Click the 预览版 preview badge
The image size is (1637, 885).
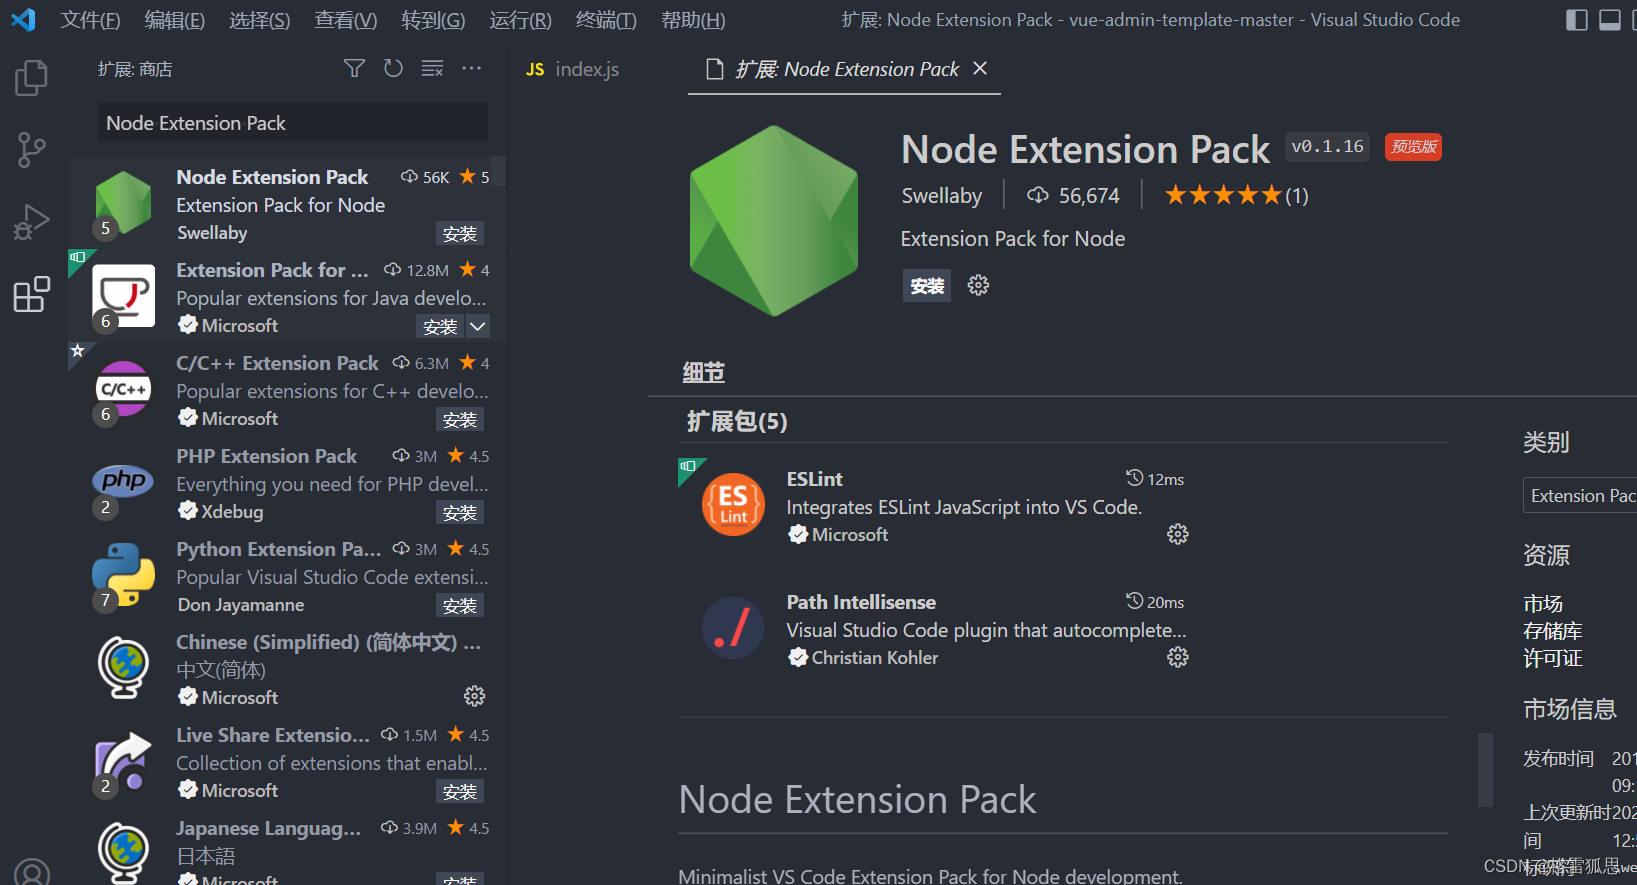[1413, 147]
